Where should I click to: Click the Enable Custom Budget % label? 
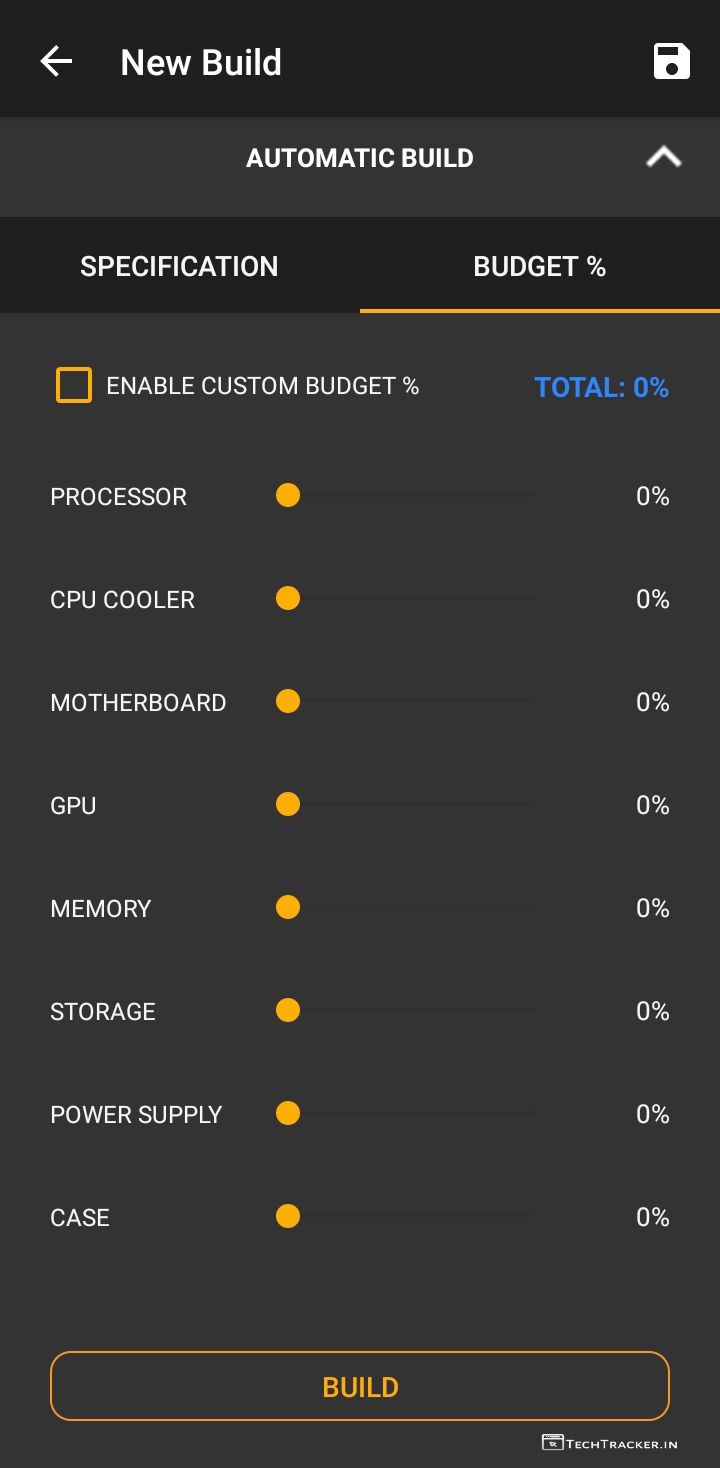pos(262,386)
